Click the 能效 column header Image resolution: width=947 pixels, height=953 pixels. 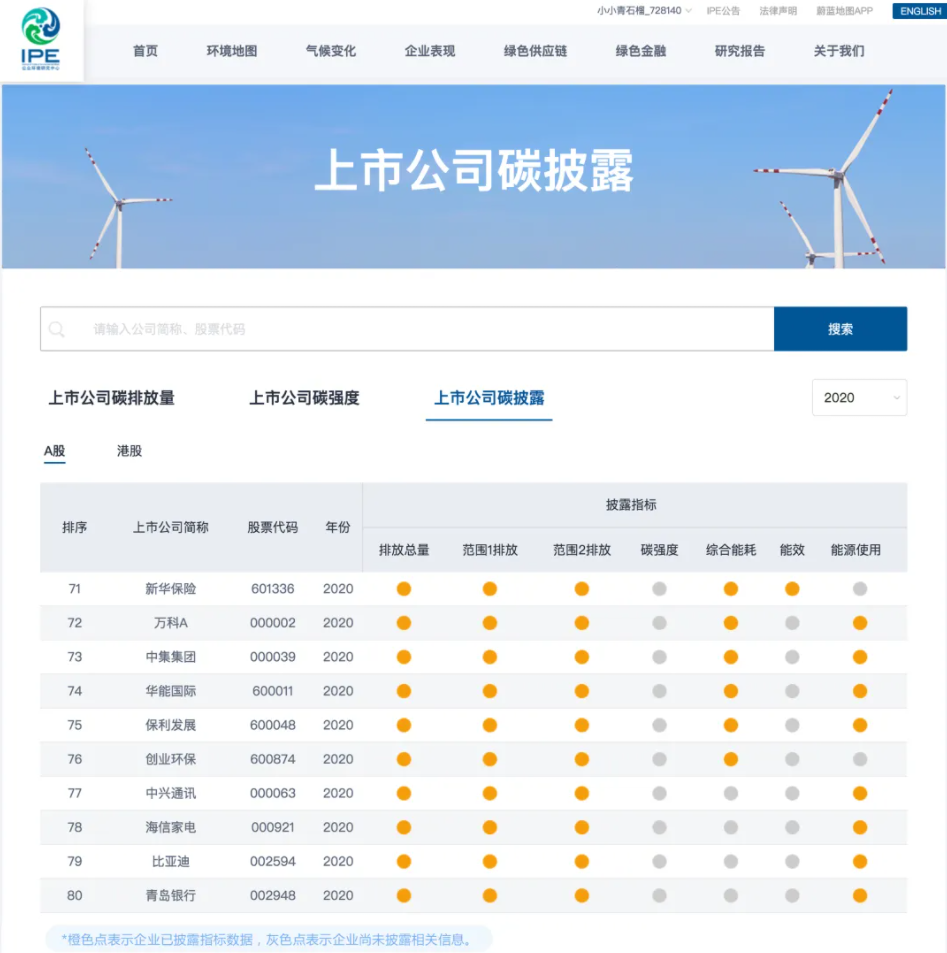792,550
